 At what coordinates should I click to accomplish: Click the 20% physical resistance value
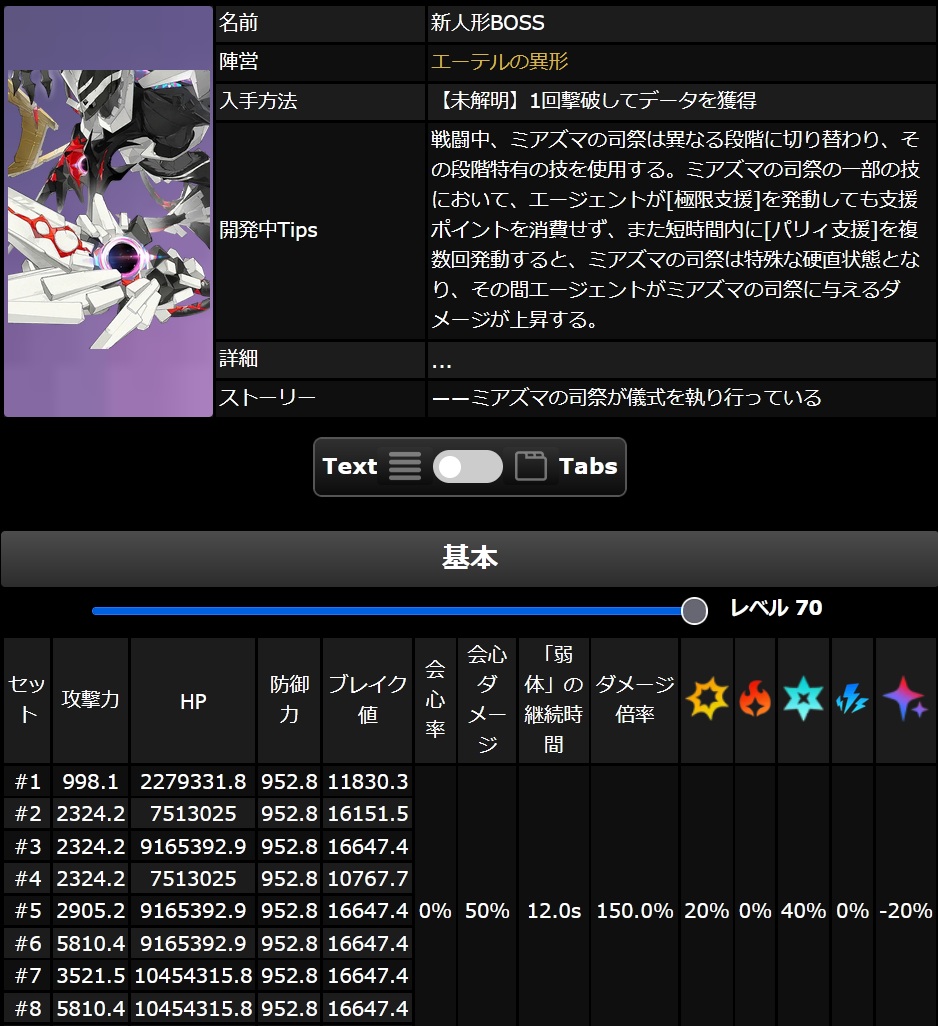(706, 910)
